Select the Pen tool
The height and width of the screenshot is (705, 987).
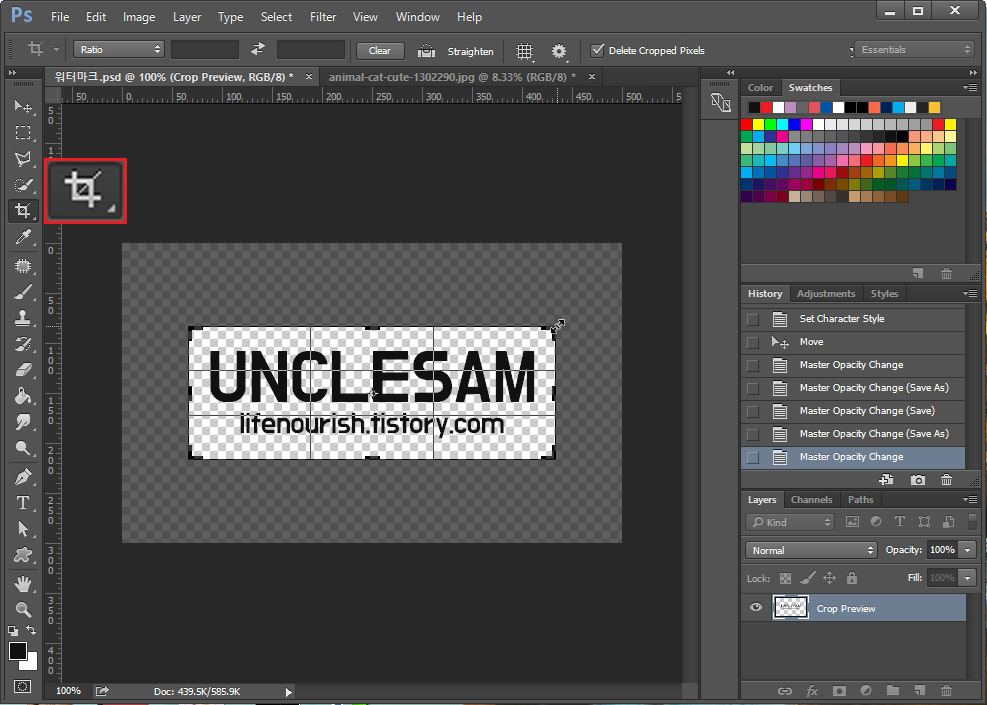coord(23,477)
